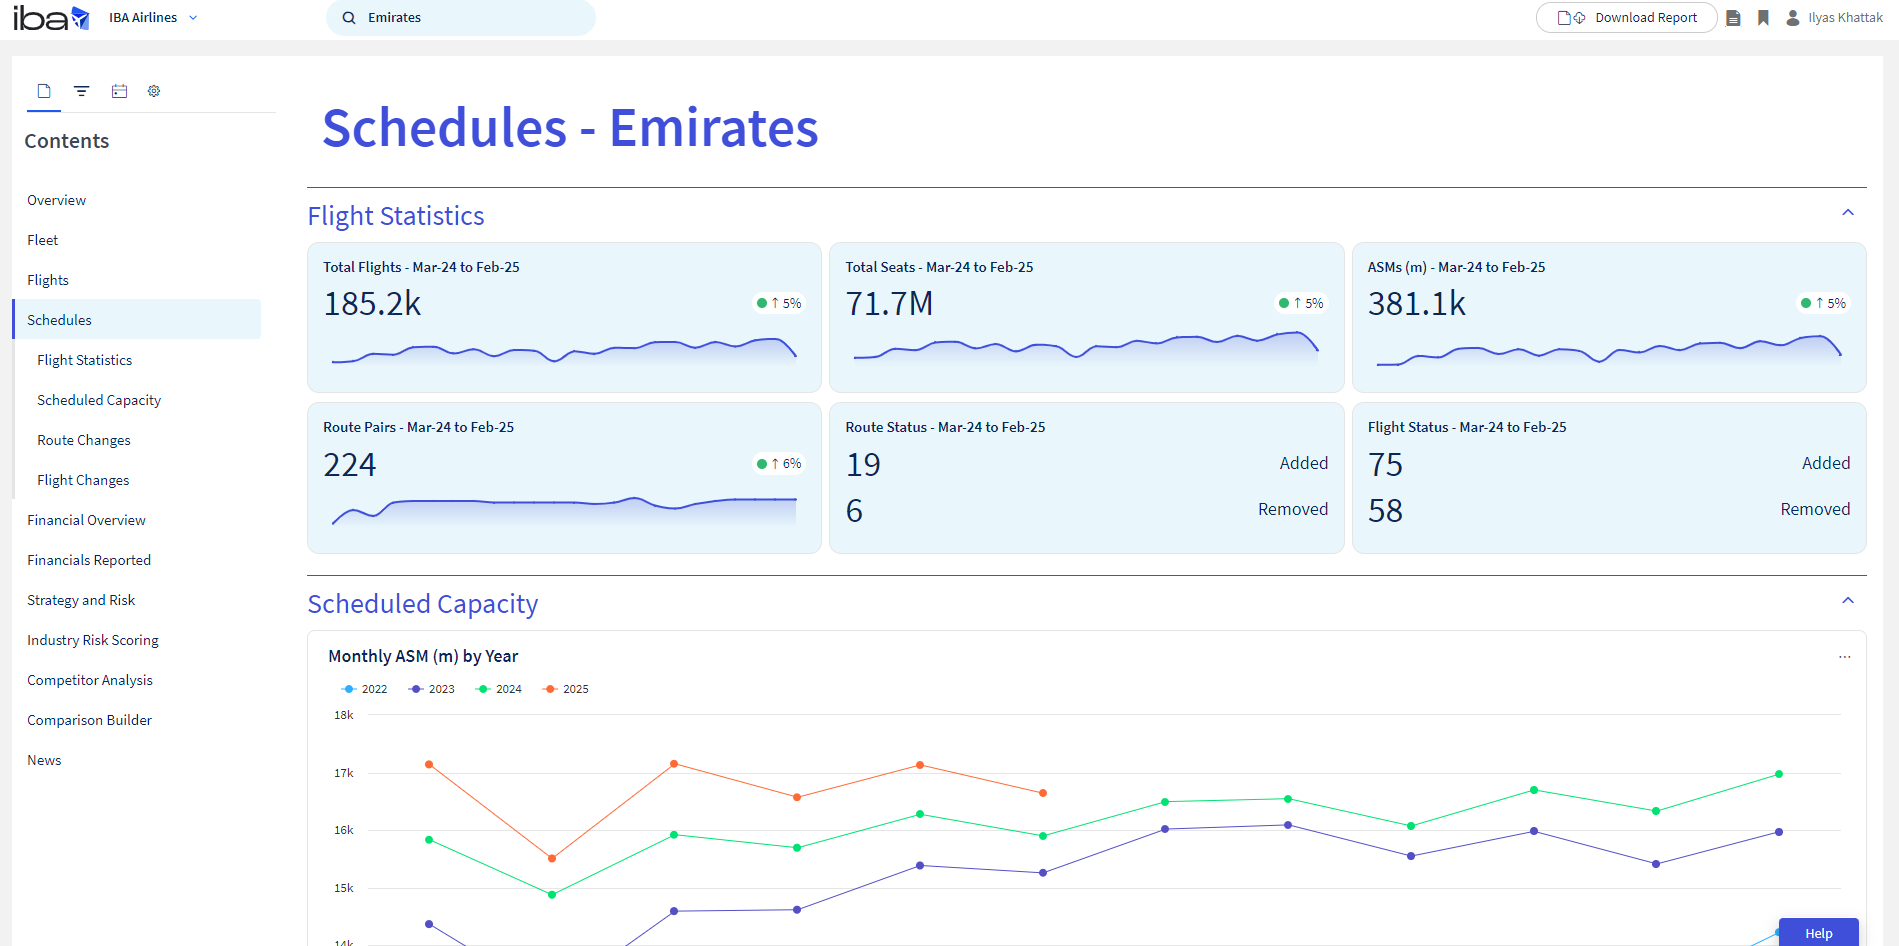Open the document notes icon in header
The image size is (1899, 946).
tap(1734, 18)
